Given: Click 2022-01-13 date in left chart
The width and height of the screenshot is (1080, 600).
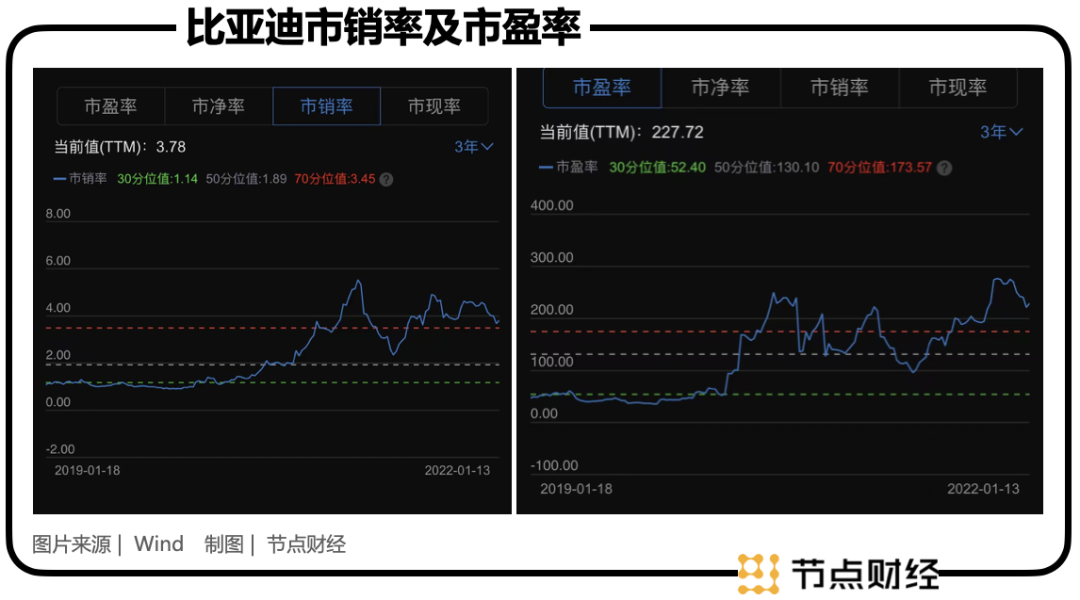Looking at the screenshot, I should (457, 470).
